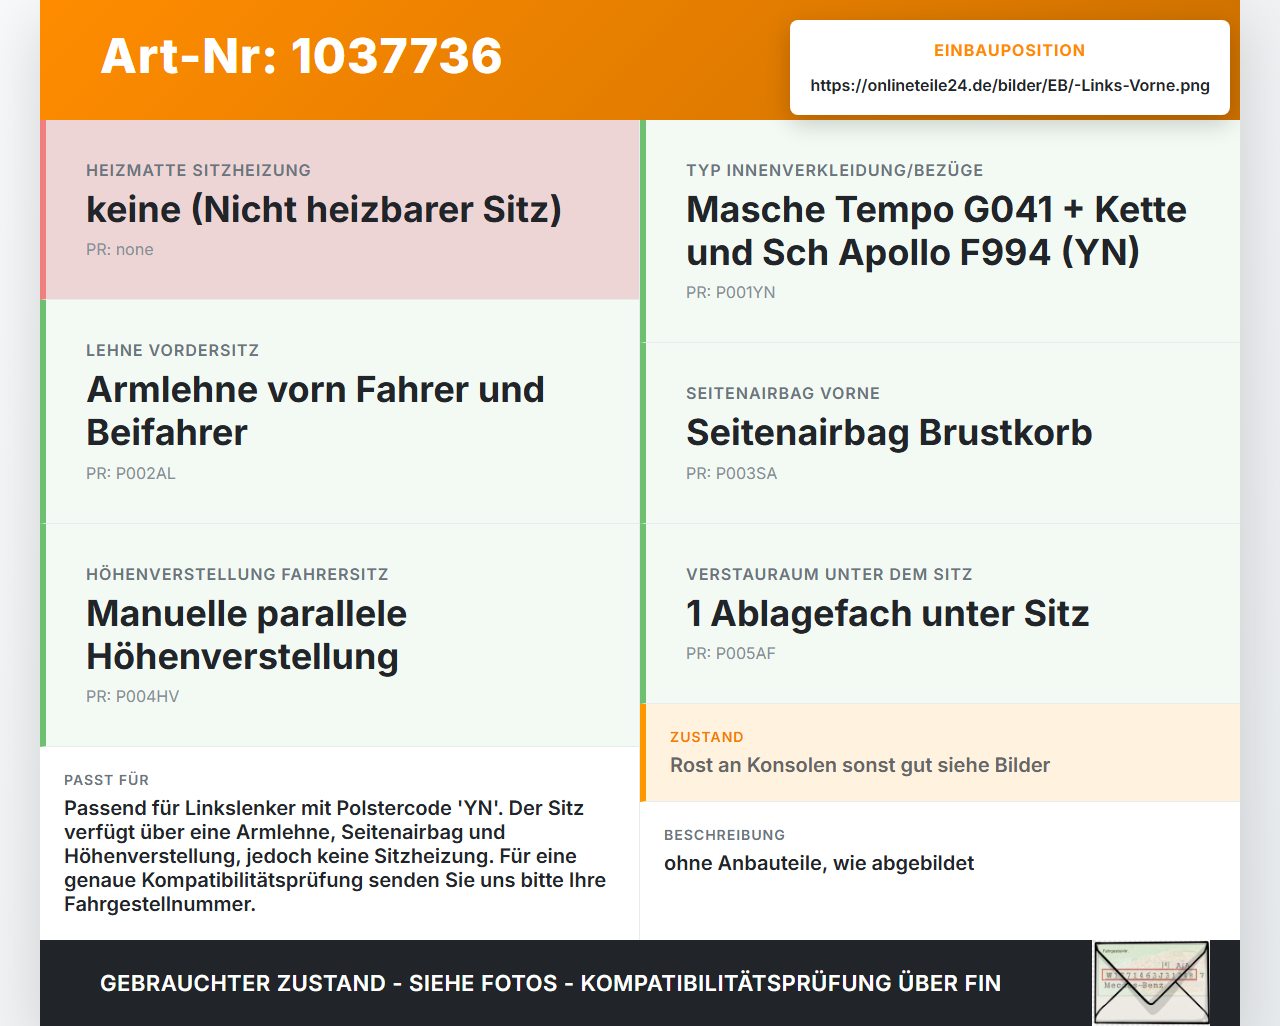Select Masche Tempo G041 + Kette value
1280x1026 pixels.
(x=936, y=231)
